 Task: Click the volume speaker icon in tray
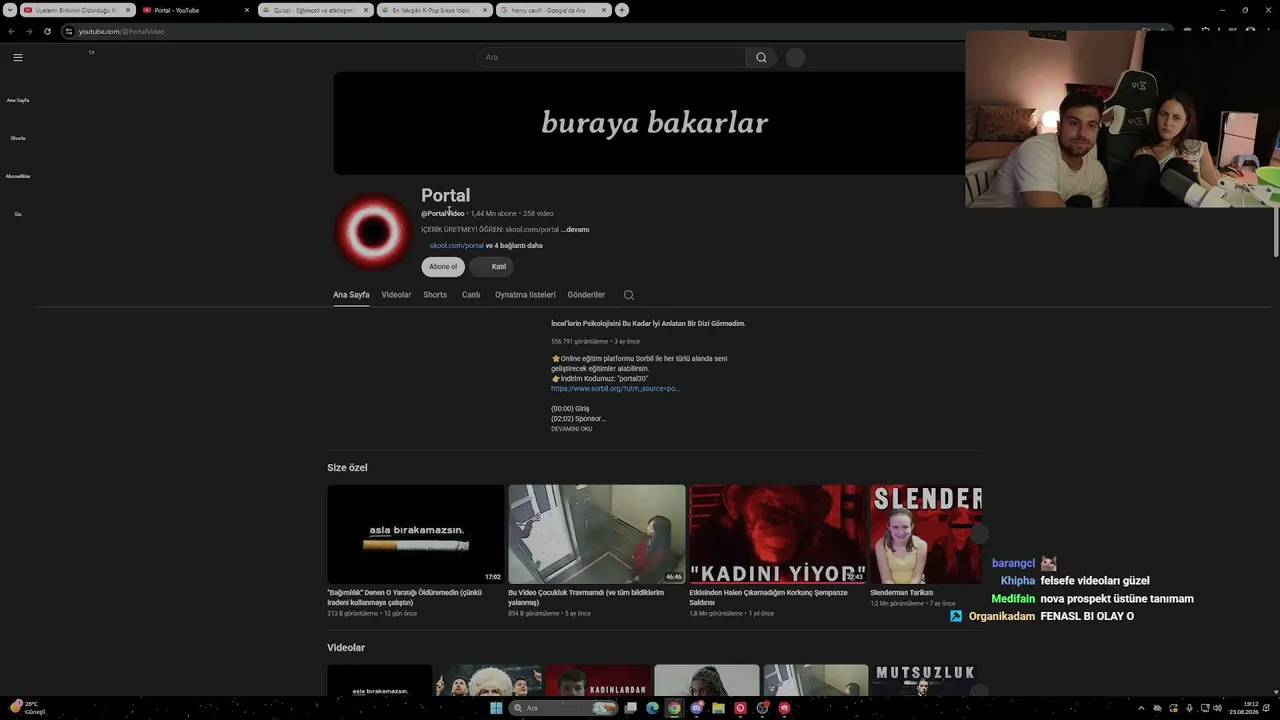[1217, 708]
